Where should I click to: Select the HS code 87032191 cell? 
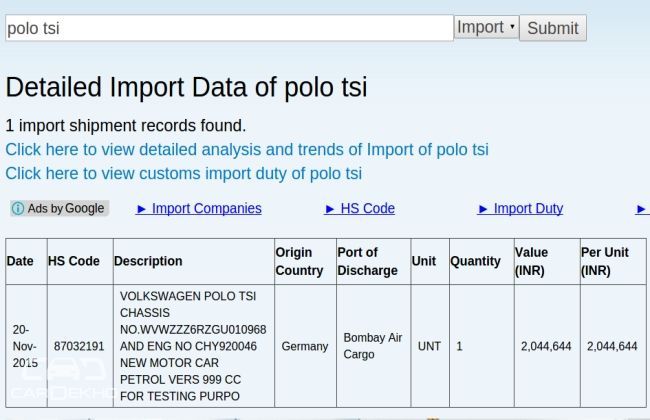pyautogui.click(x=80, y=346)
